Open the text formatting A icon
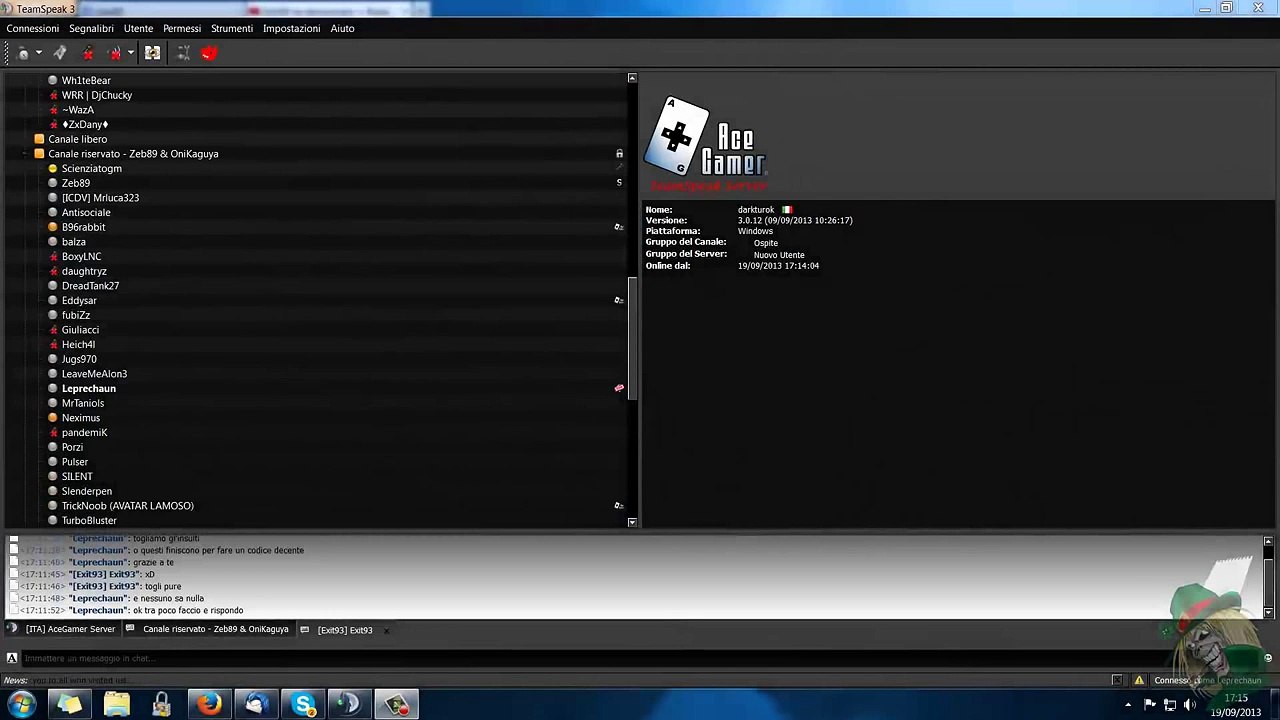Viewport: 1280px width, 720px height. pos(12,658)
